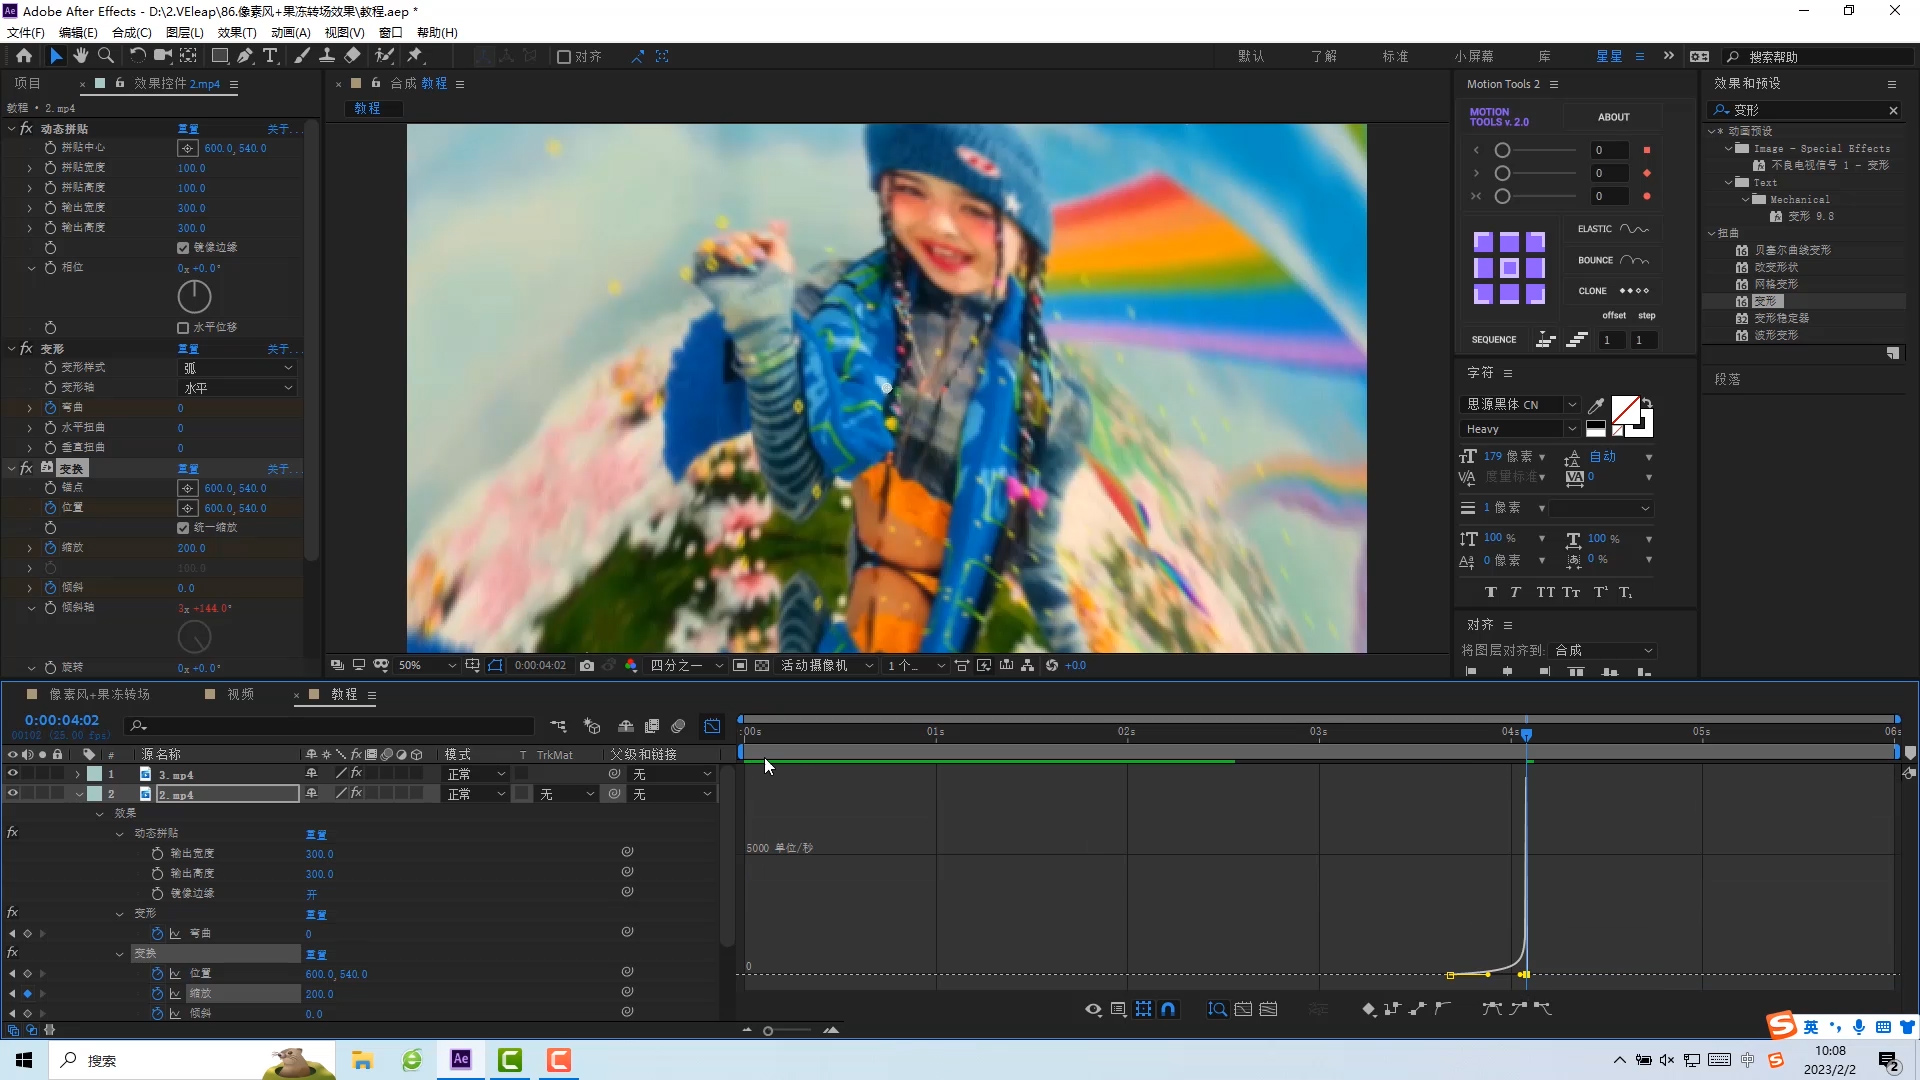The width and height of the screenshot is (1920, 1080).
Task: Open blending mode dropdown for layer 3.mp4
Action: (x=476, y=774)
